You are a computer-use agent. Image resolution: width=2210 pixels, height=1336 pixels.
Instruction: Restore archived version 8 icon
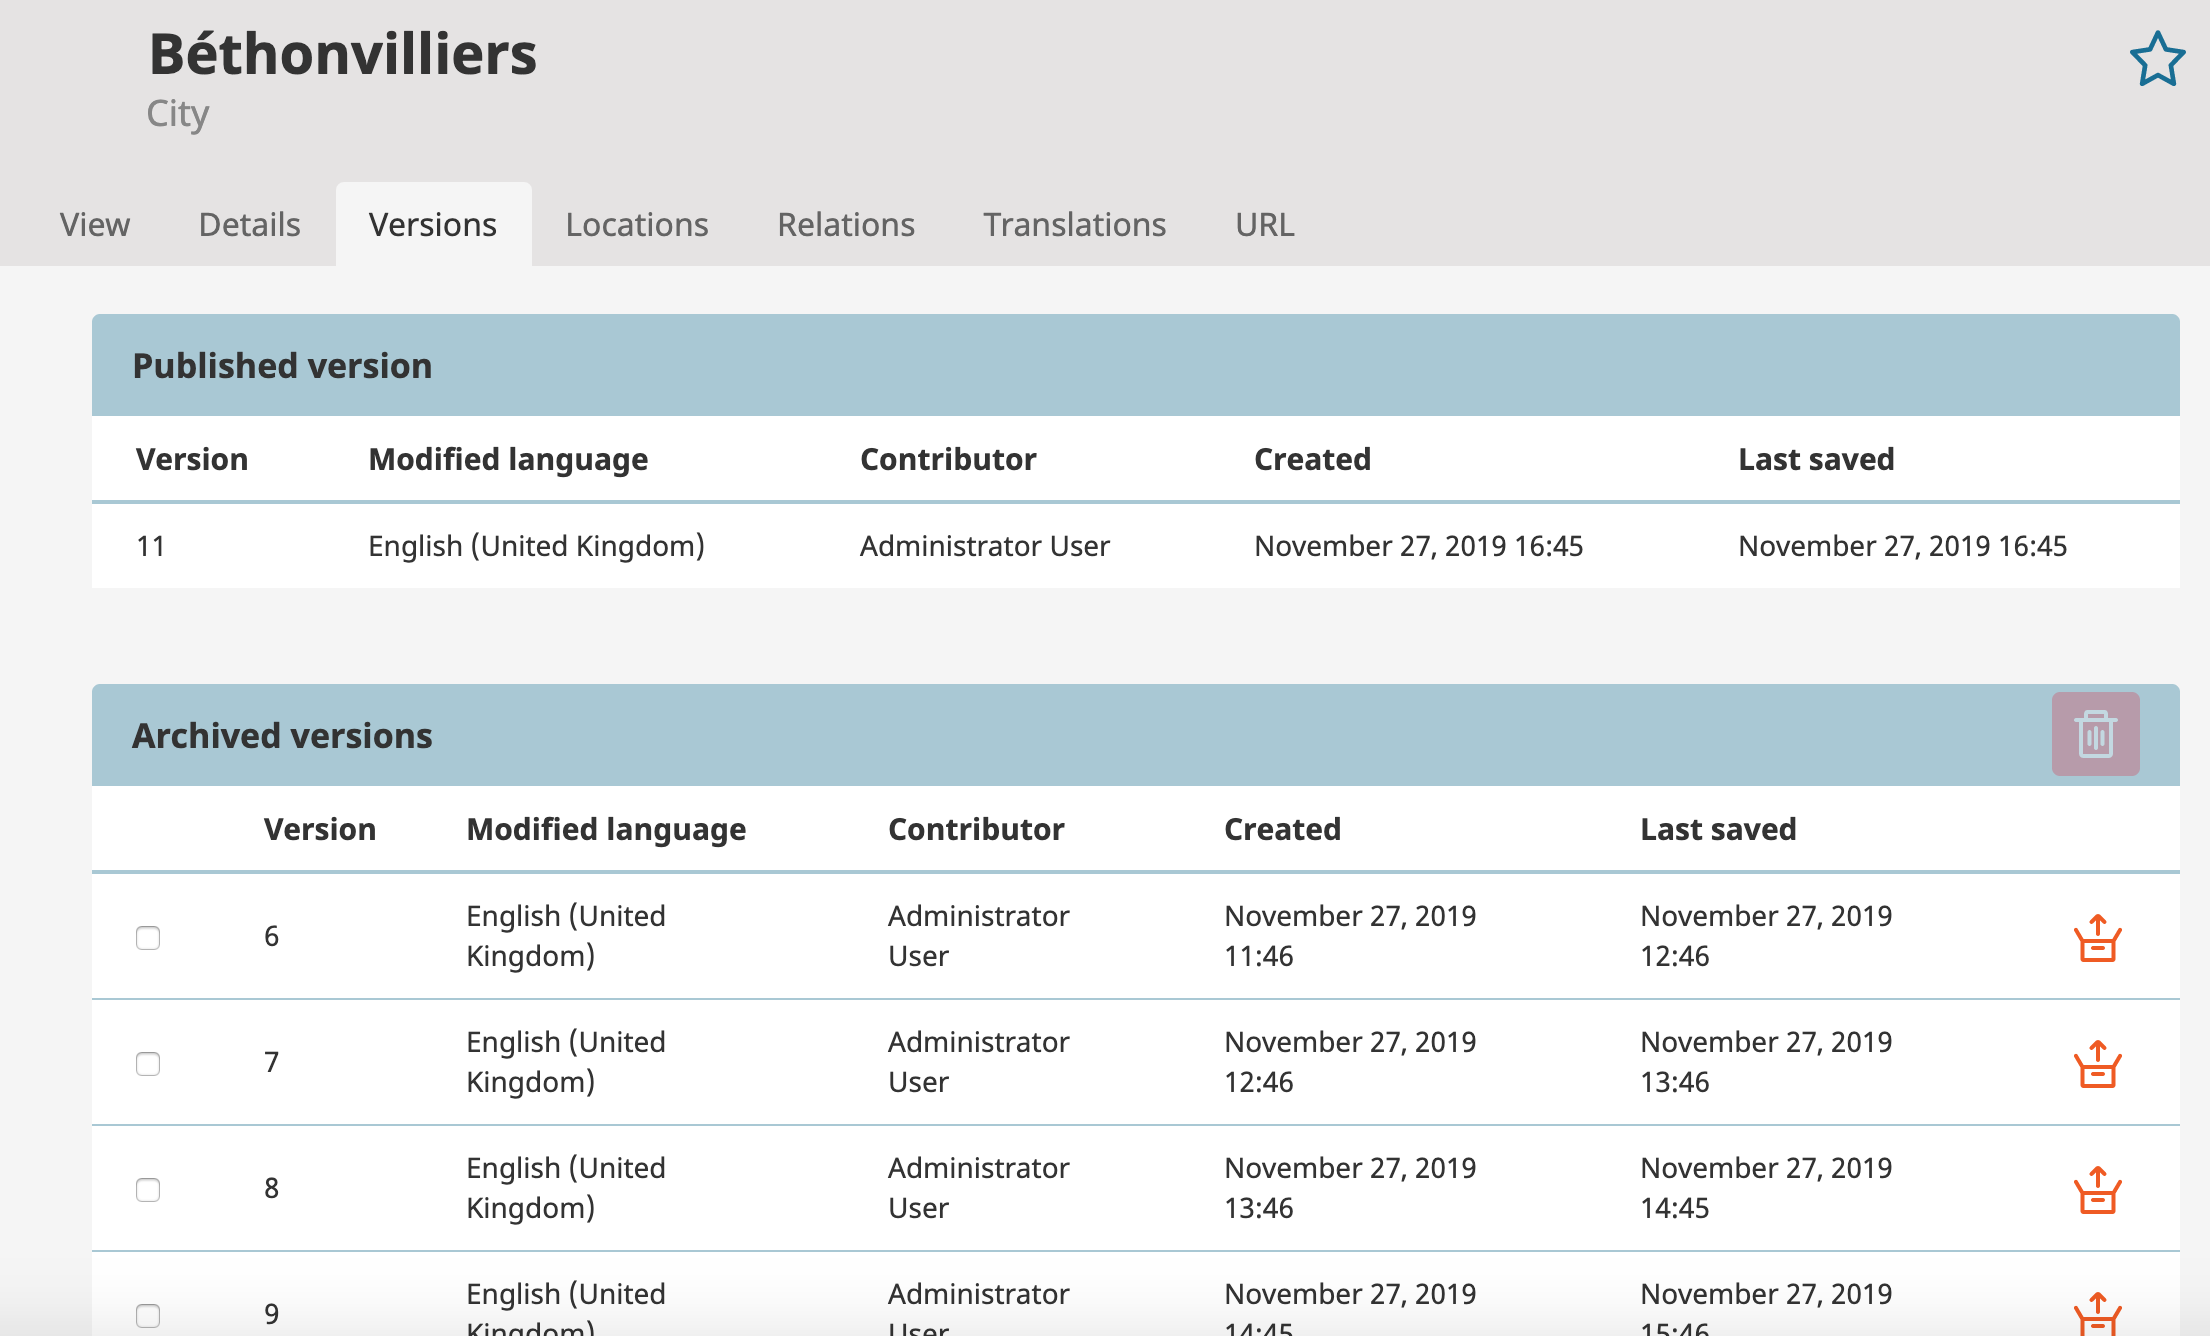(x=2097, y=1190)
